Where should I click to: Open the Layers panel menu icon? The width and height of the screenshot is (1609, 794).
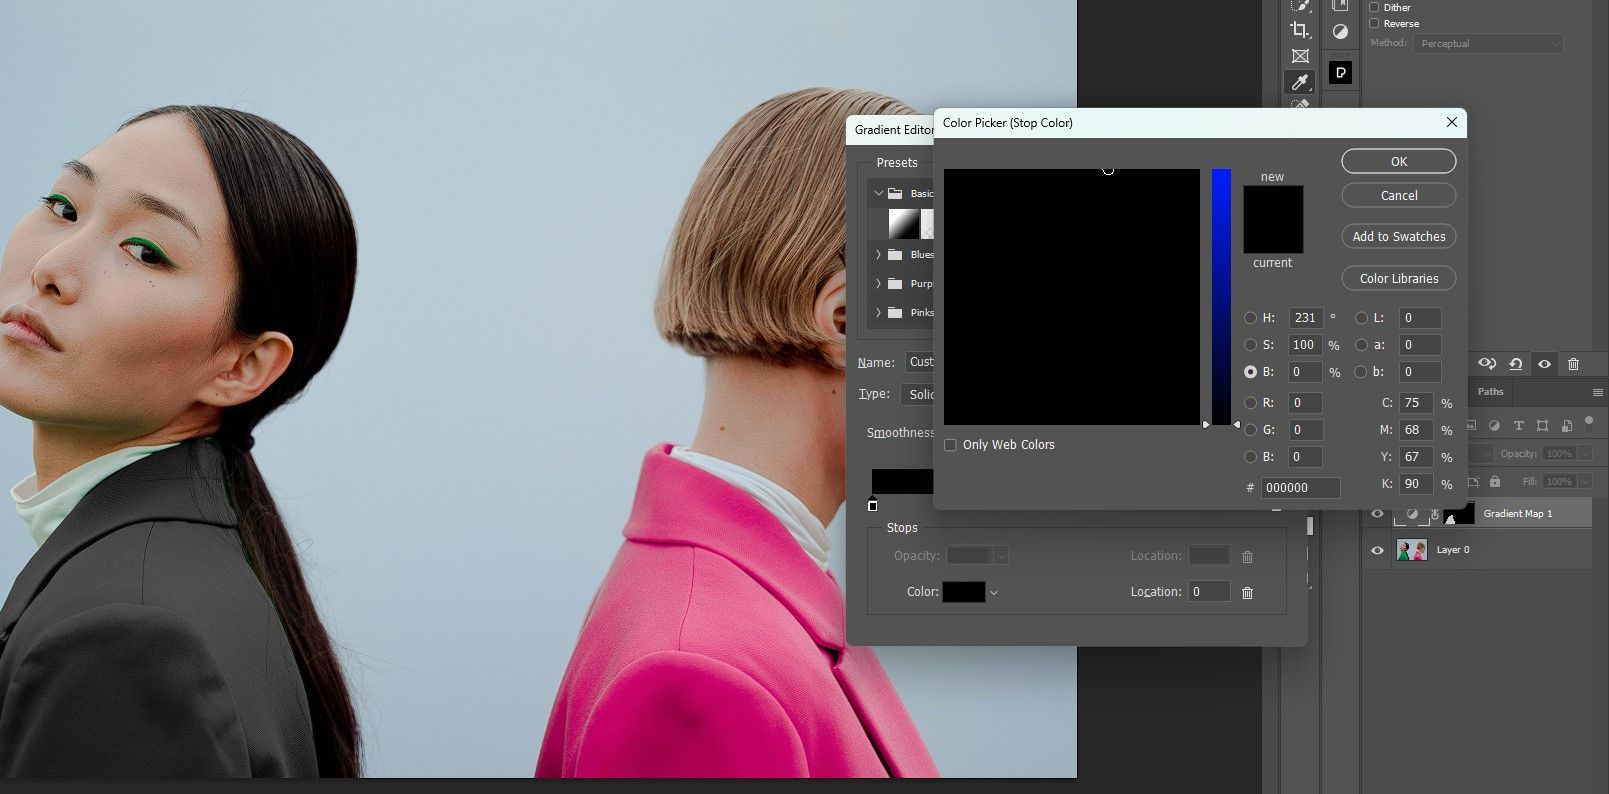click(1597, 392)
